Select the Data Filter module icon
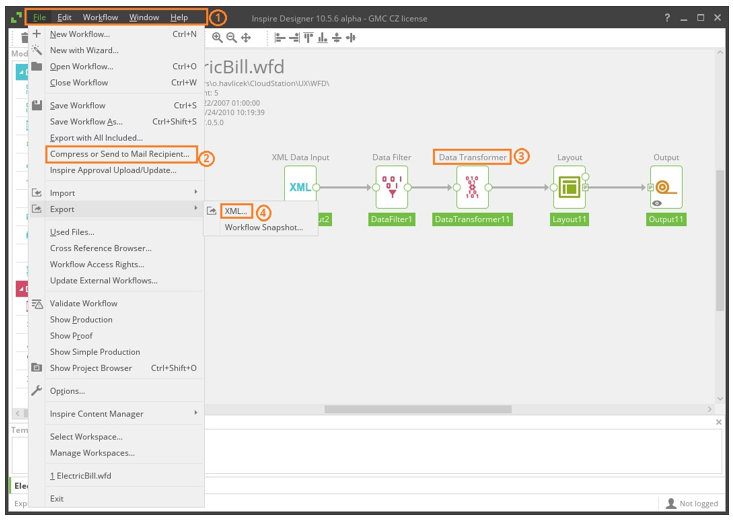Viewport: 733px width, 521px height. [392, 187]
